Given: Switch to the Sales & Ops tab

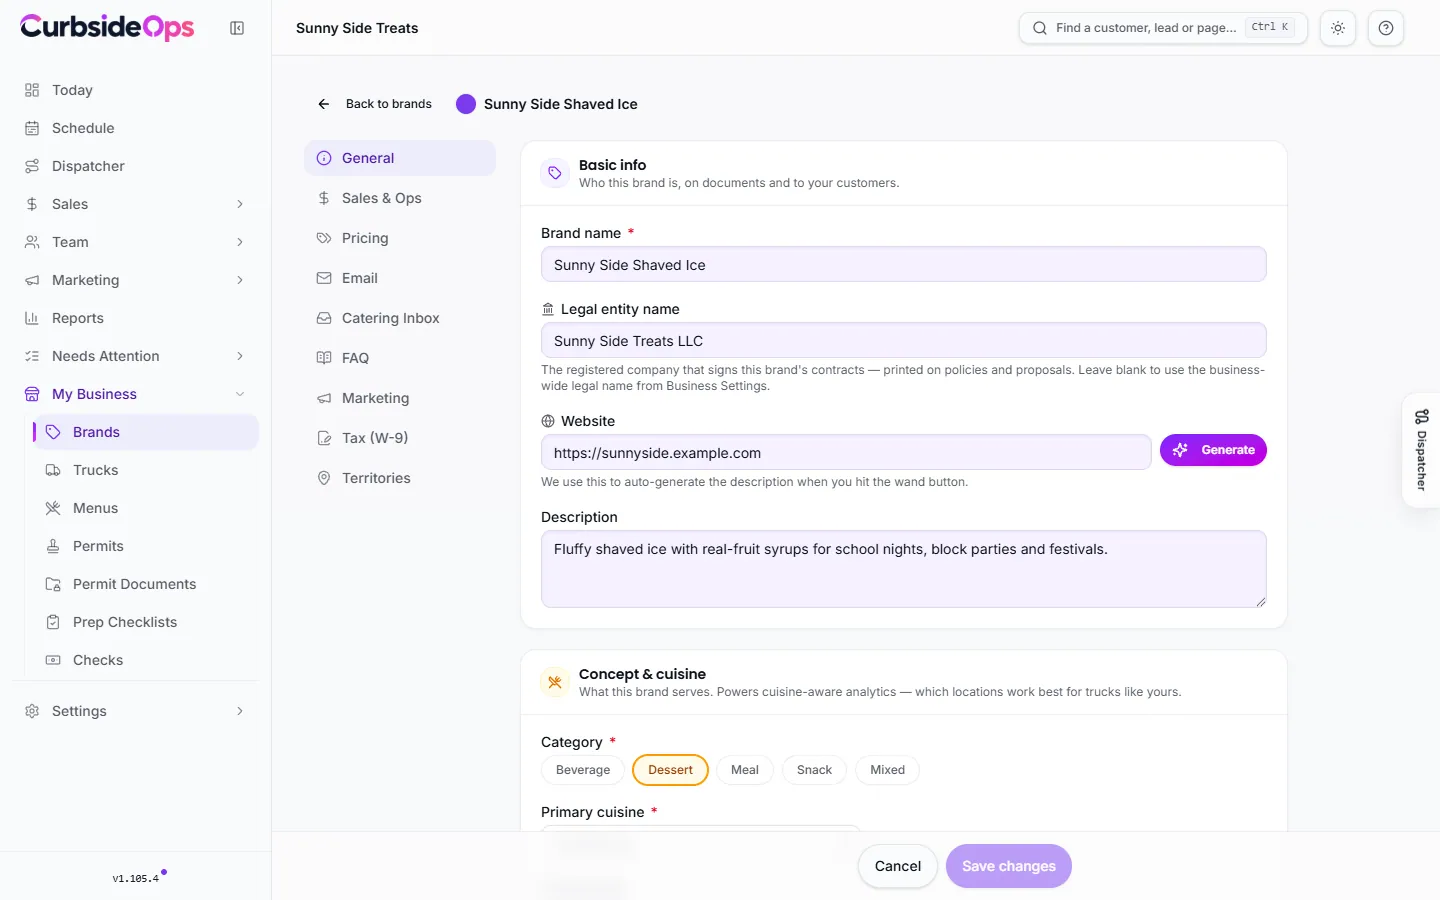Looking at the screenshot, I should coord(400,198).
